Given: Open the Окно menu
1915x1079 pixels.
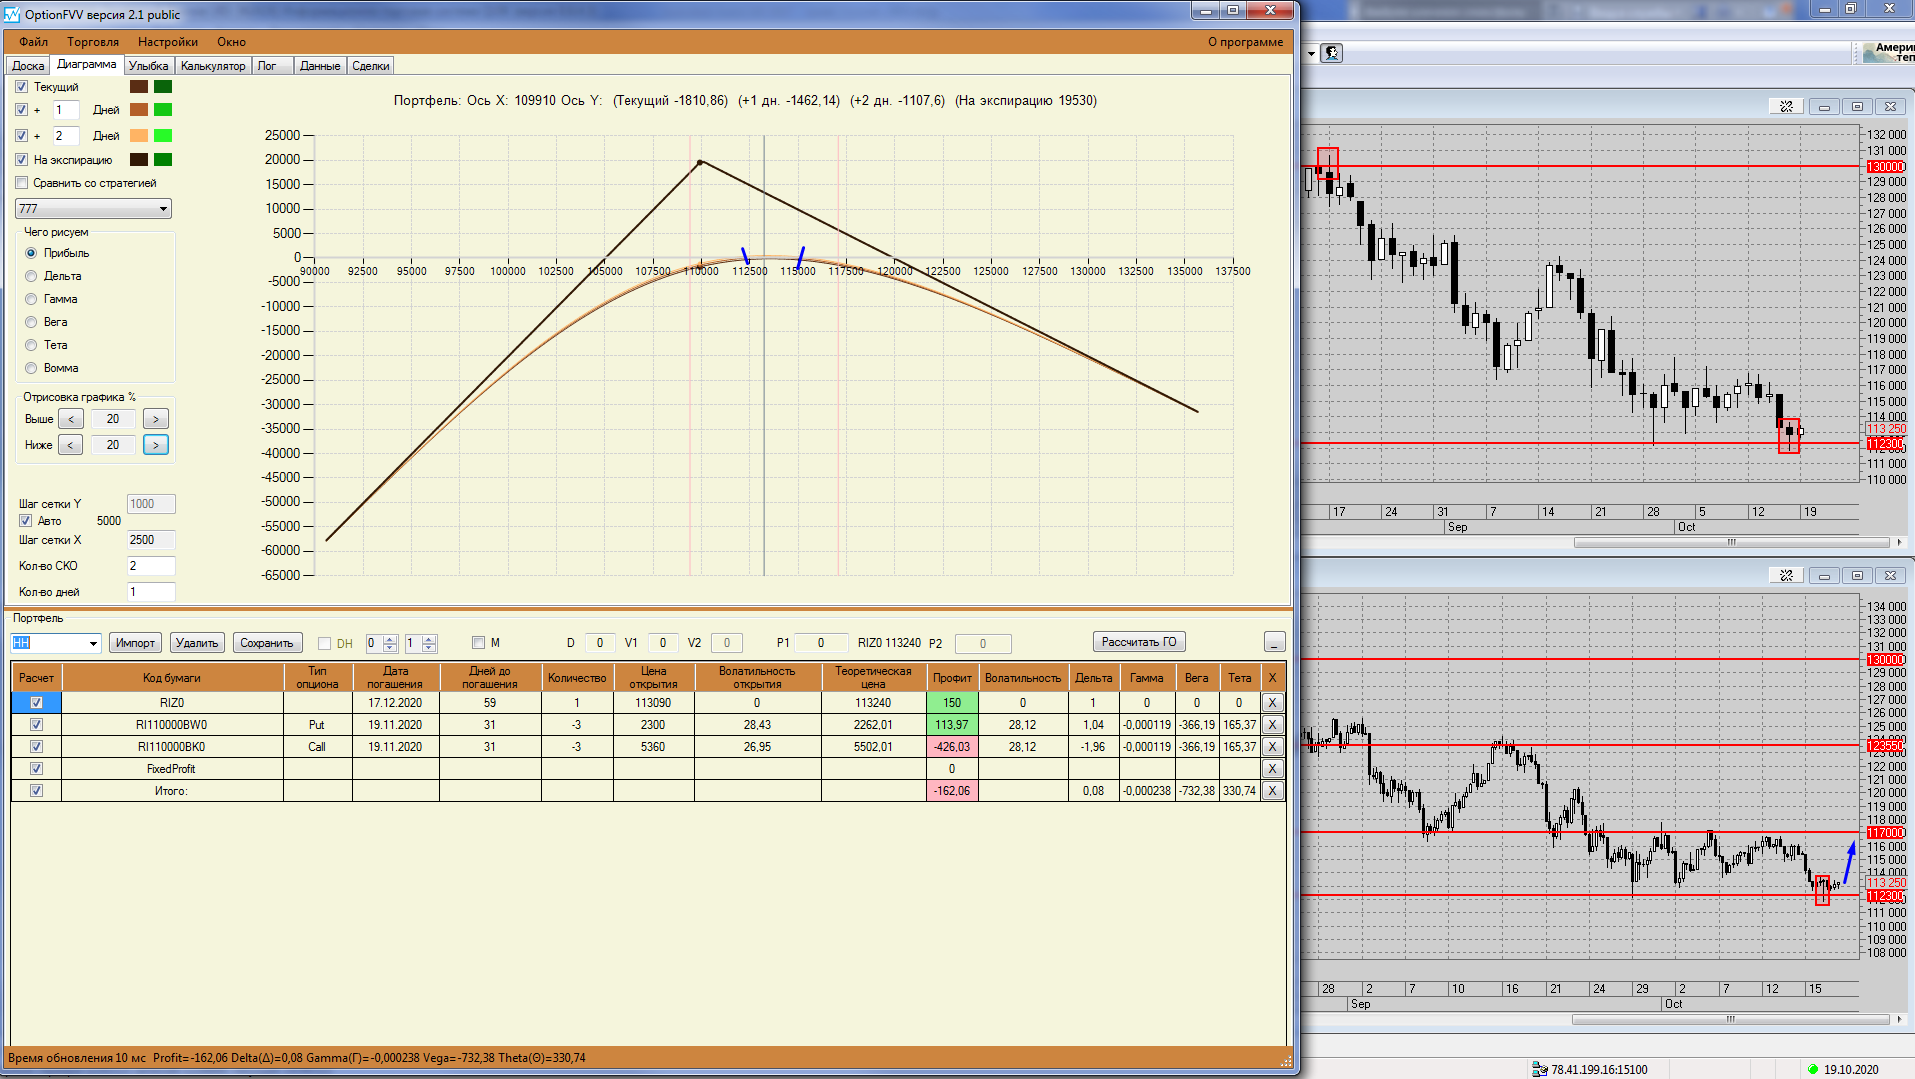Looking at the screenshot, I should [231, 42].
